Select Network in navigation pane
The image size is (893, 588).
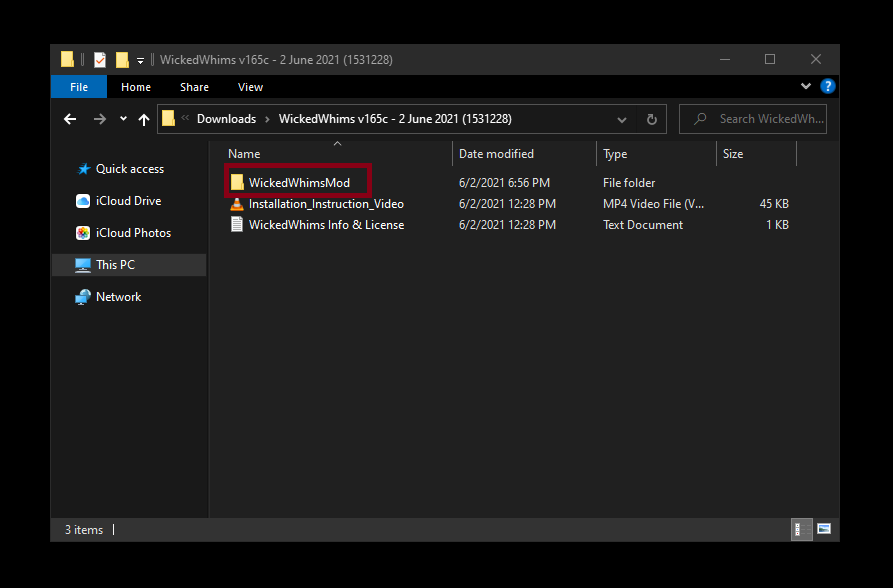[118, 296]
